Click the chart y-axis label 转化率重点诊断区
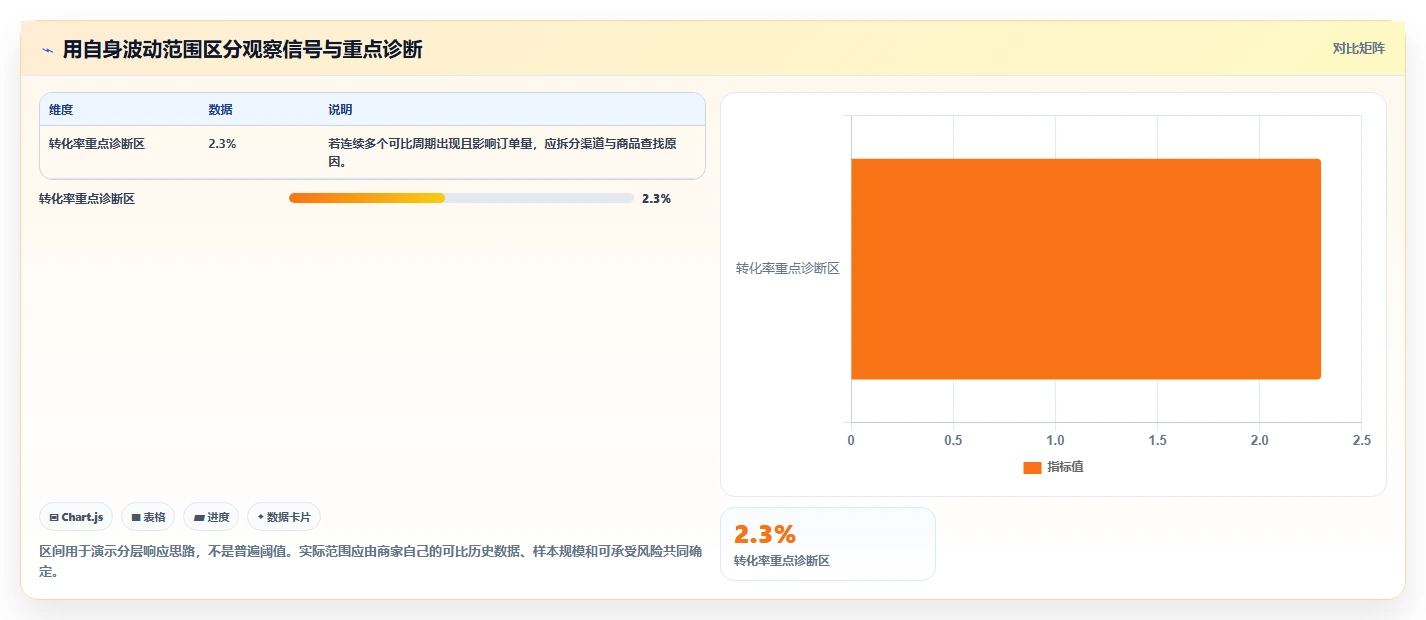This screenshot has height=620, width=1426. [788, 269]
